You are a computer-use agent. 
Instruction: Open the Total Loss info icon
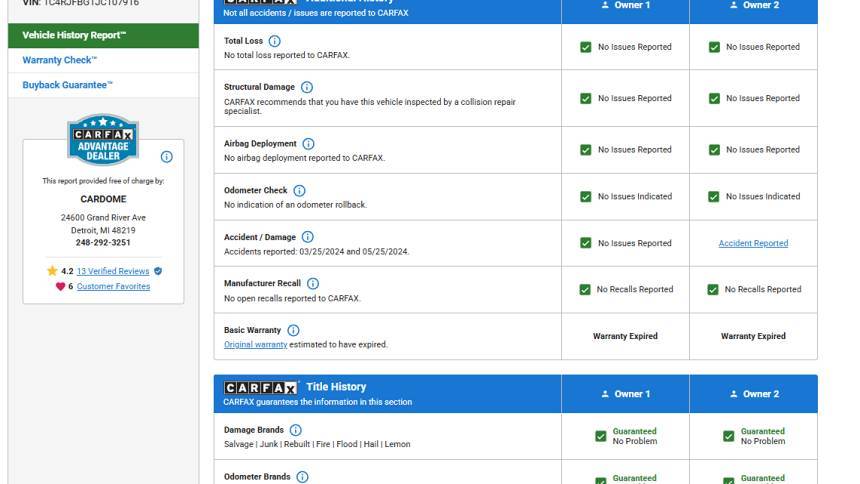pyautogui.click(x=275, y=41)
